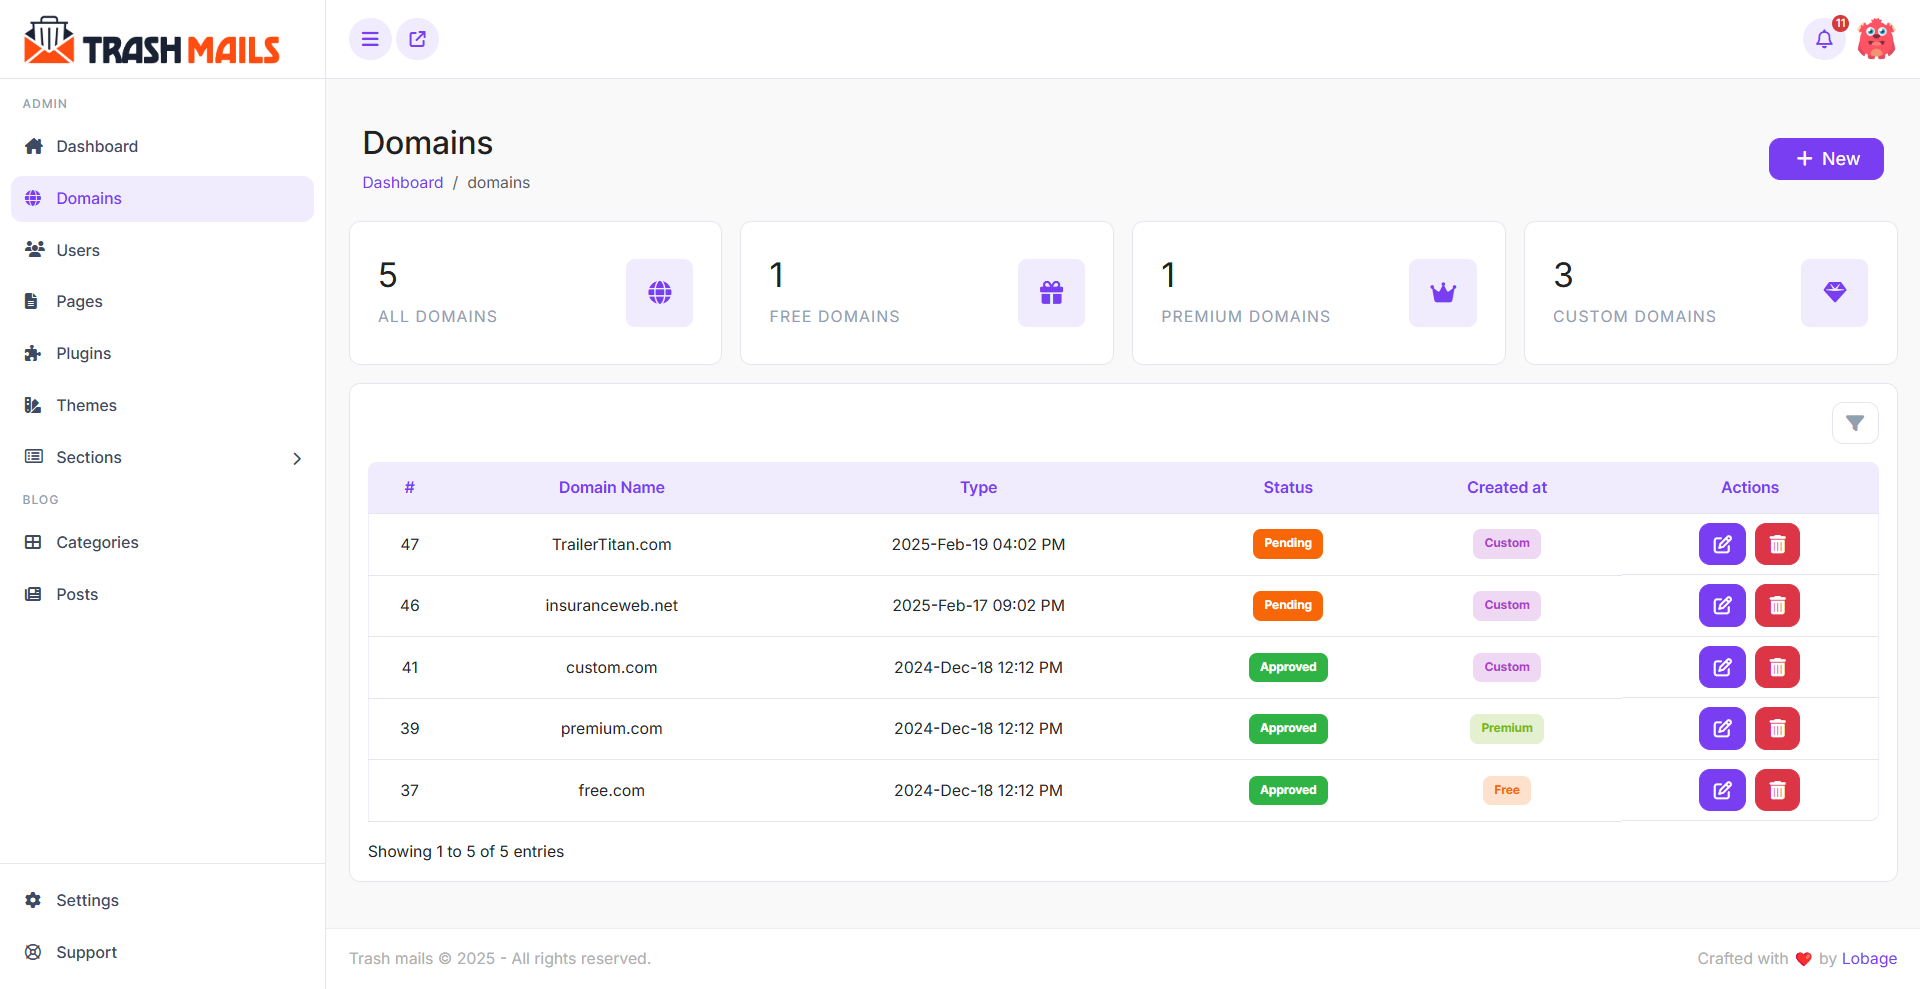Delete the insuranceweb.net domain

tap(1777, 605)
